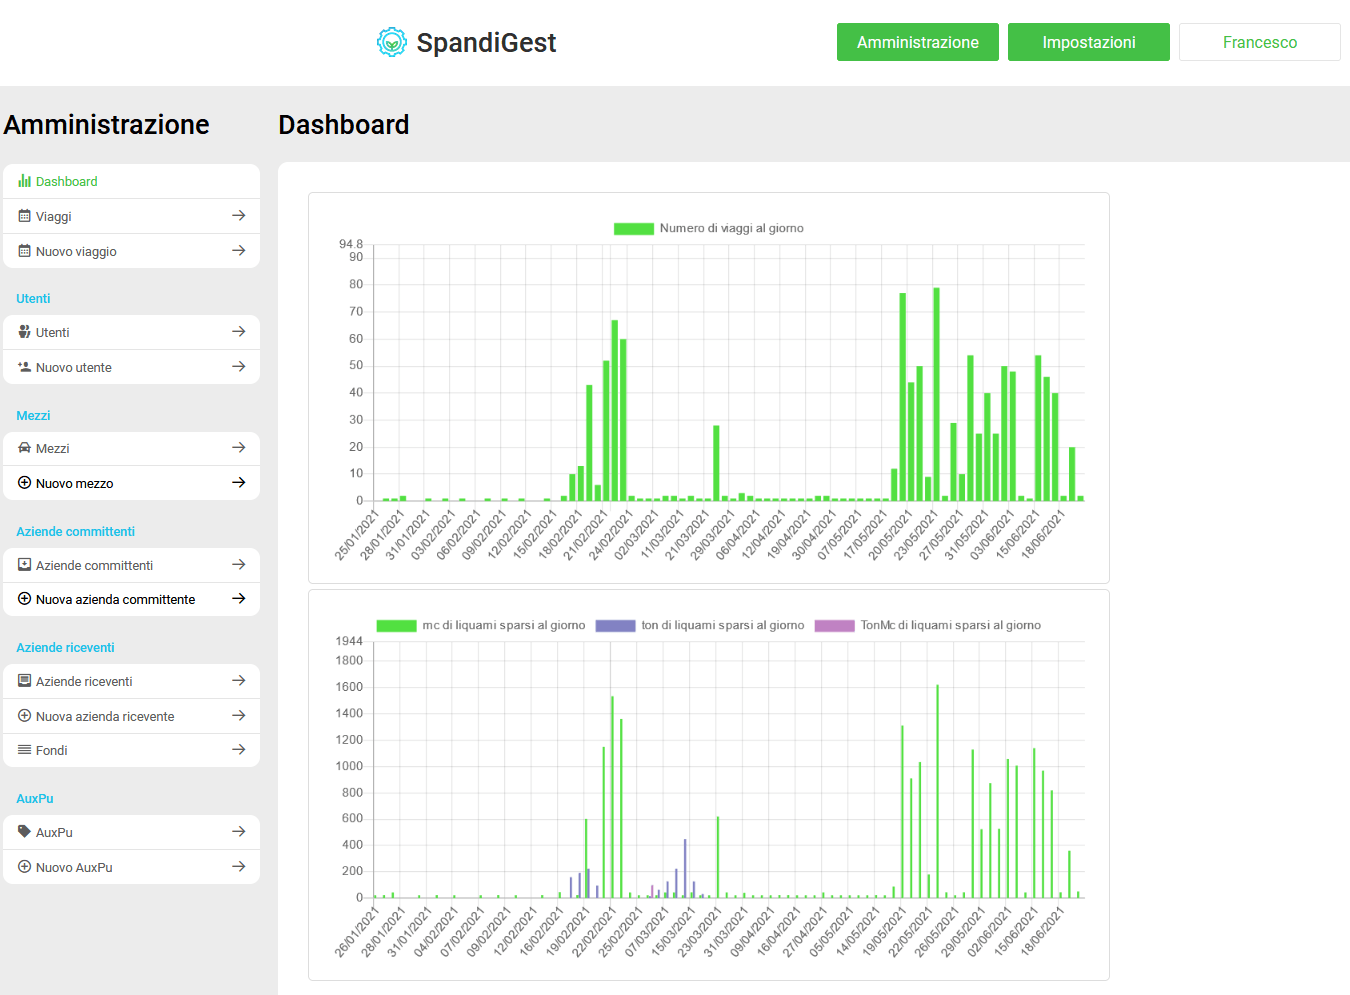Click the Nuovo utente add-user icon
Viewport: 1350px width, 995px height.
[22, 366]
